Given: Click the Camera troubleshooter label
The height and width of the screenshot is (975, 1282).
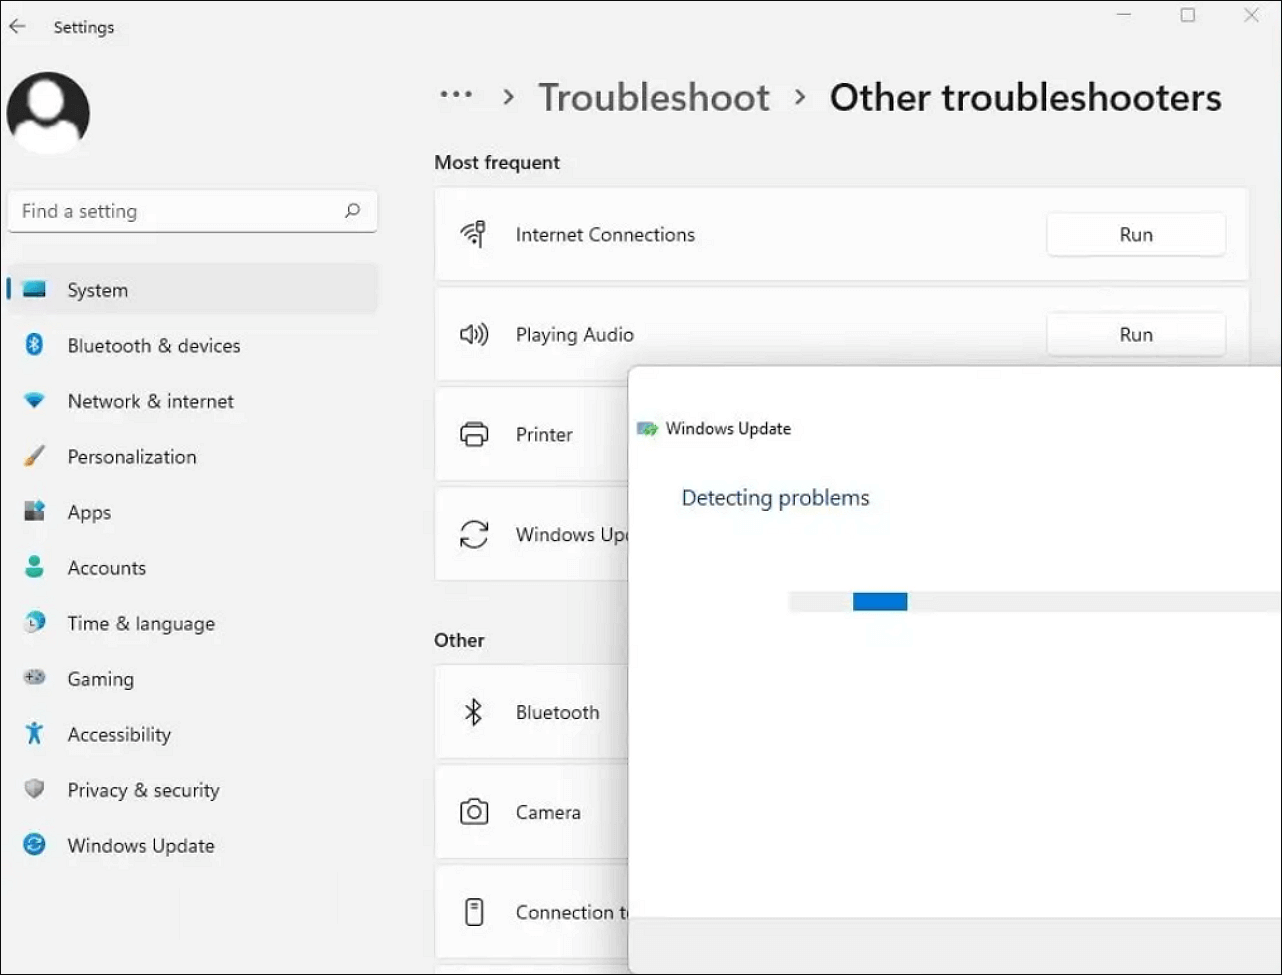Looking at the screenshot, I should (548, 812).
